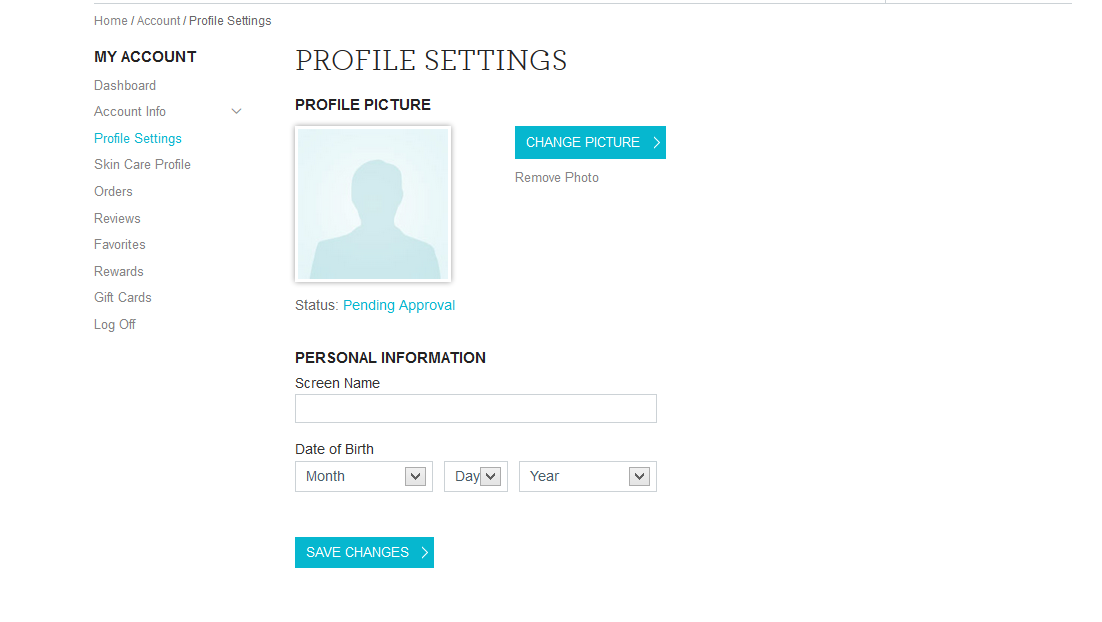Screen dimensions: 1102x622
Task: Click the Change Picture button
Action: pyautogui.click(x=590, y=142)
